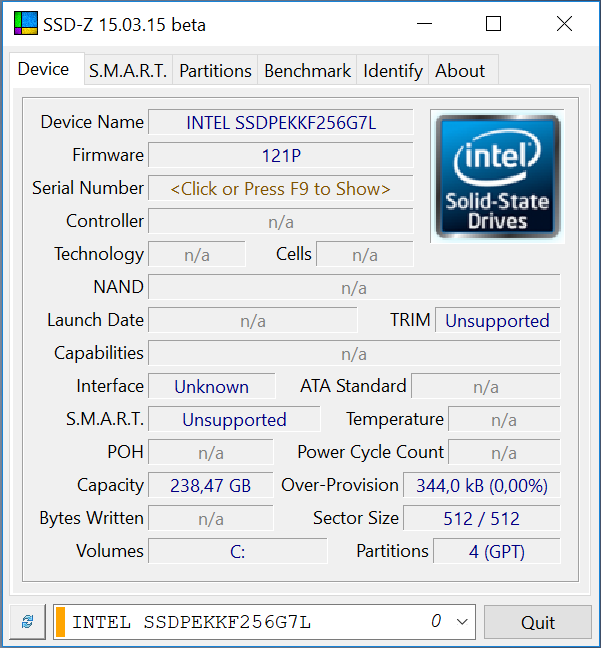Click the refresh devices icon button
Image resolution: width=601 pixels, height=648 pixels.
click(x=28, y=622)
